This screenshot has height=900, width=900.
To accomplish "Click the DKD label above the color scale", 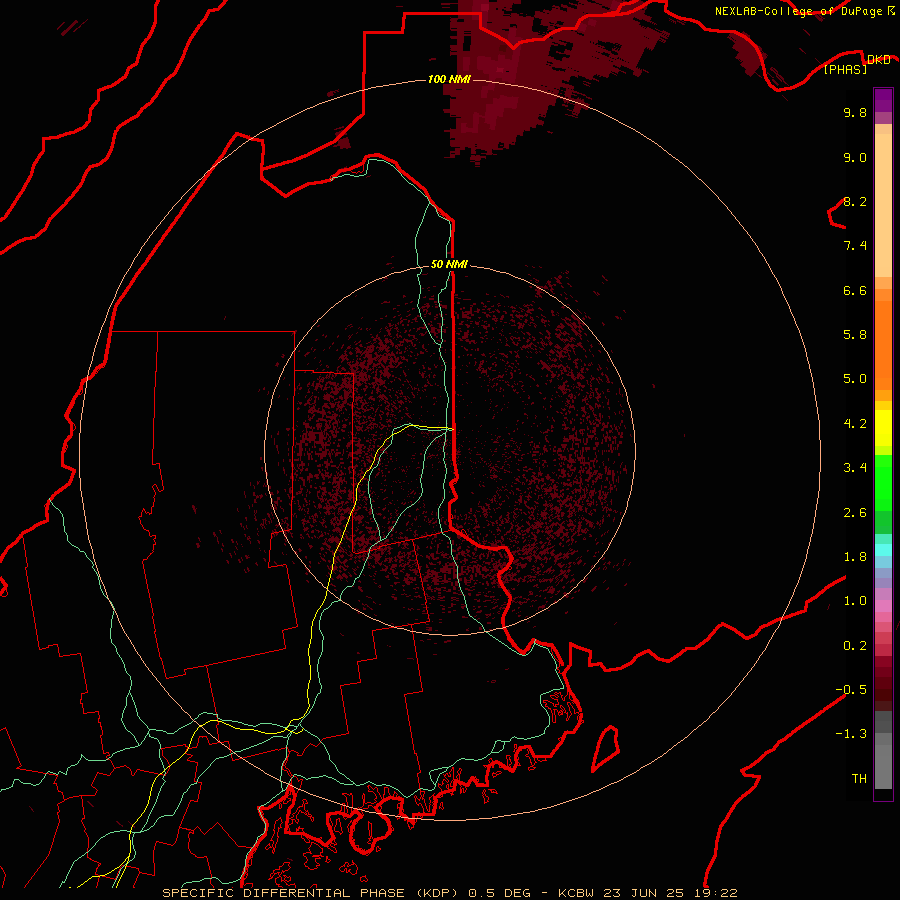I will [879, 59].
